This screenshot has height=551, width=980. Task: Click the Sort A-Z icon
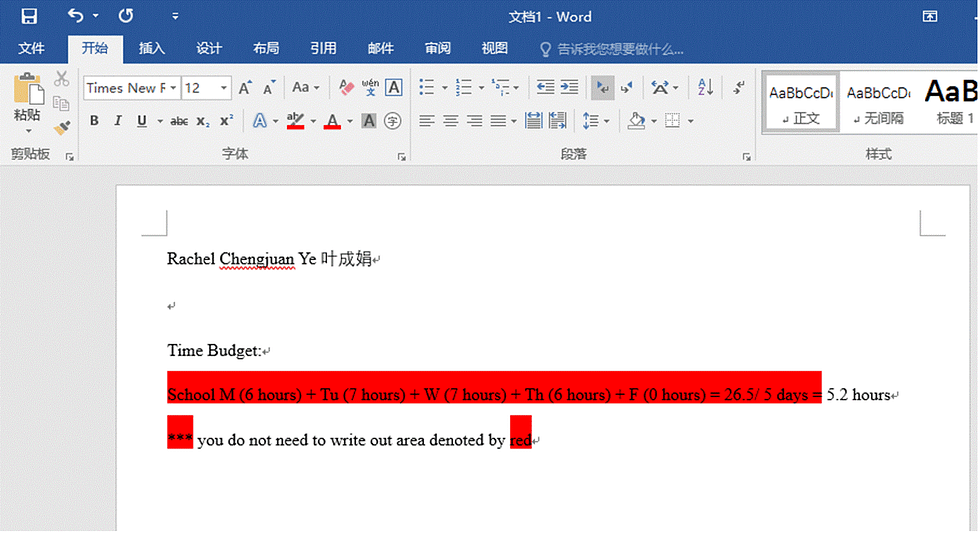[x=705, y=88]
